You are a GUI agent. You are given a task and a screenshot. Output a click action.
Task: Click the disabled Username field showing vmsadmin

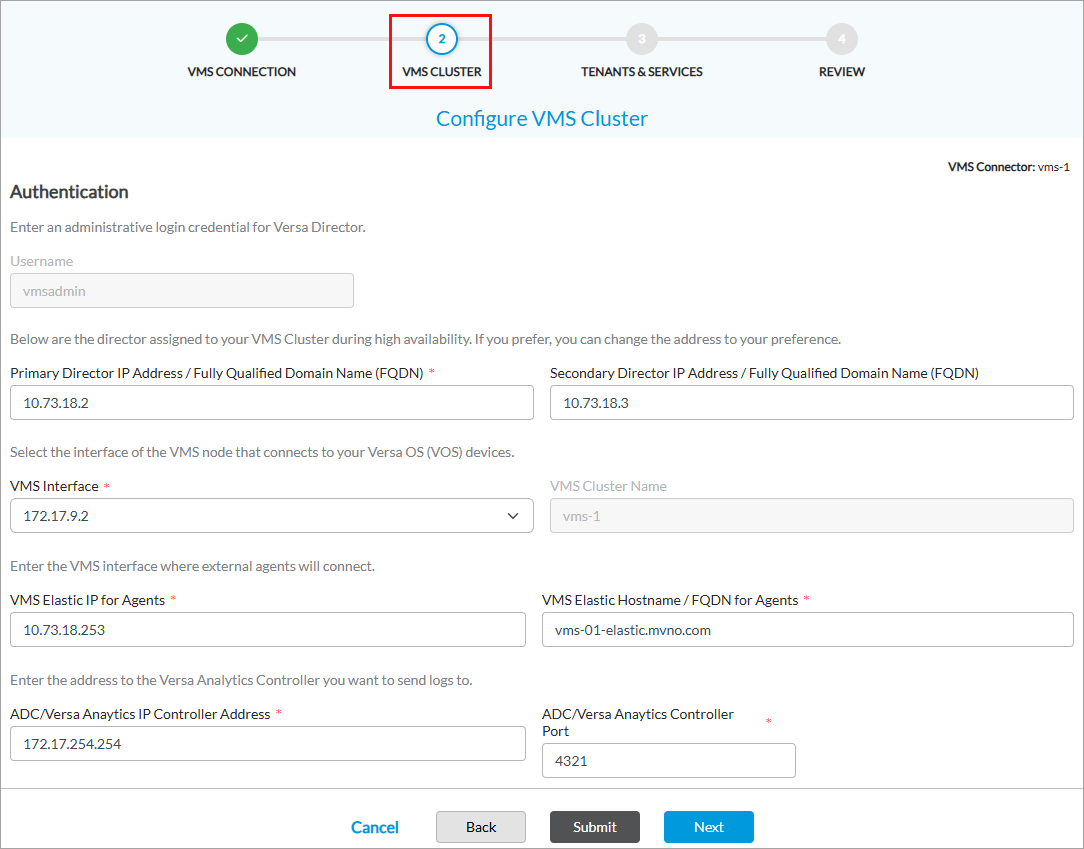tap(181, 290)
